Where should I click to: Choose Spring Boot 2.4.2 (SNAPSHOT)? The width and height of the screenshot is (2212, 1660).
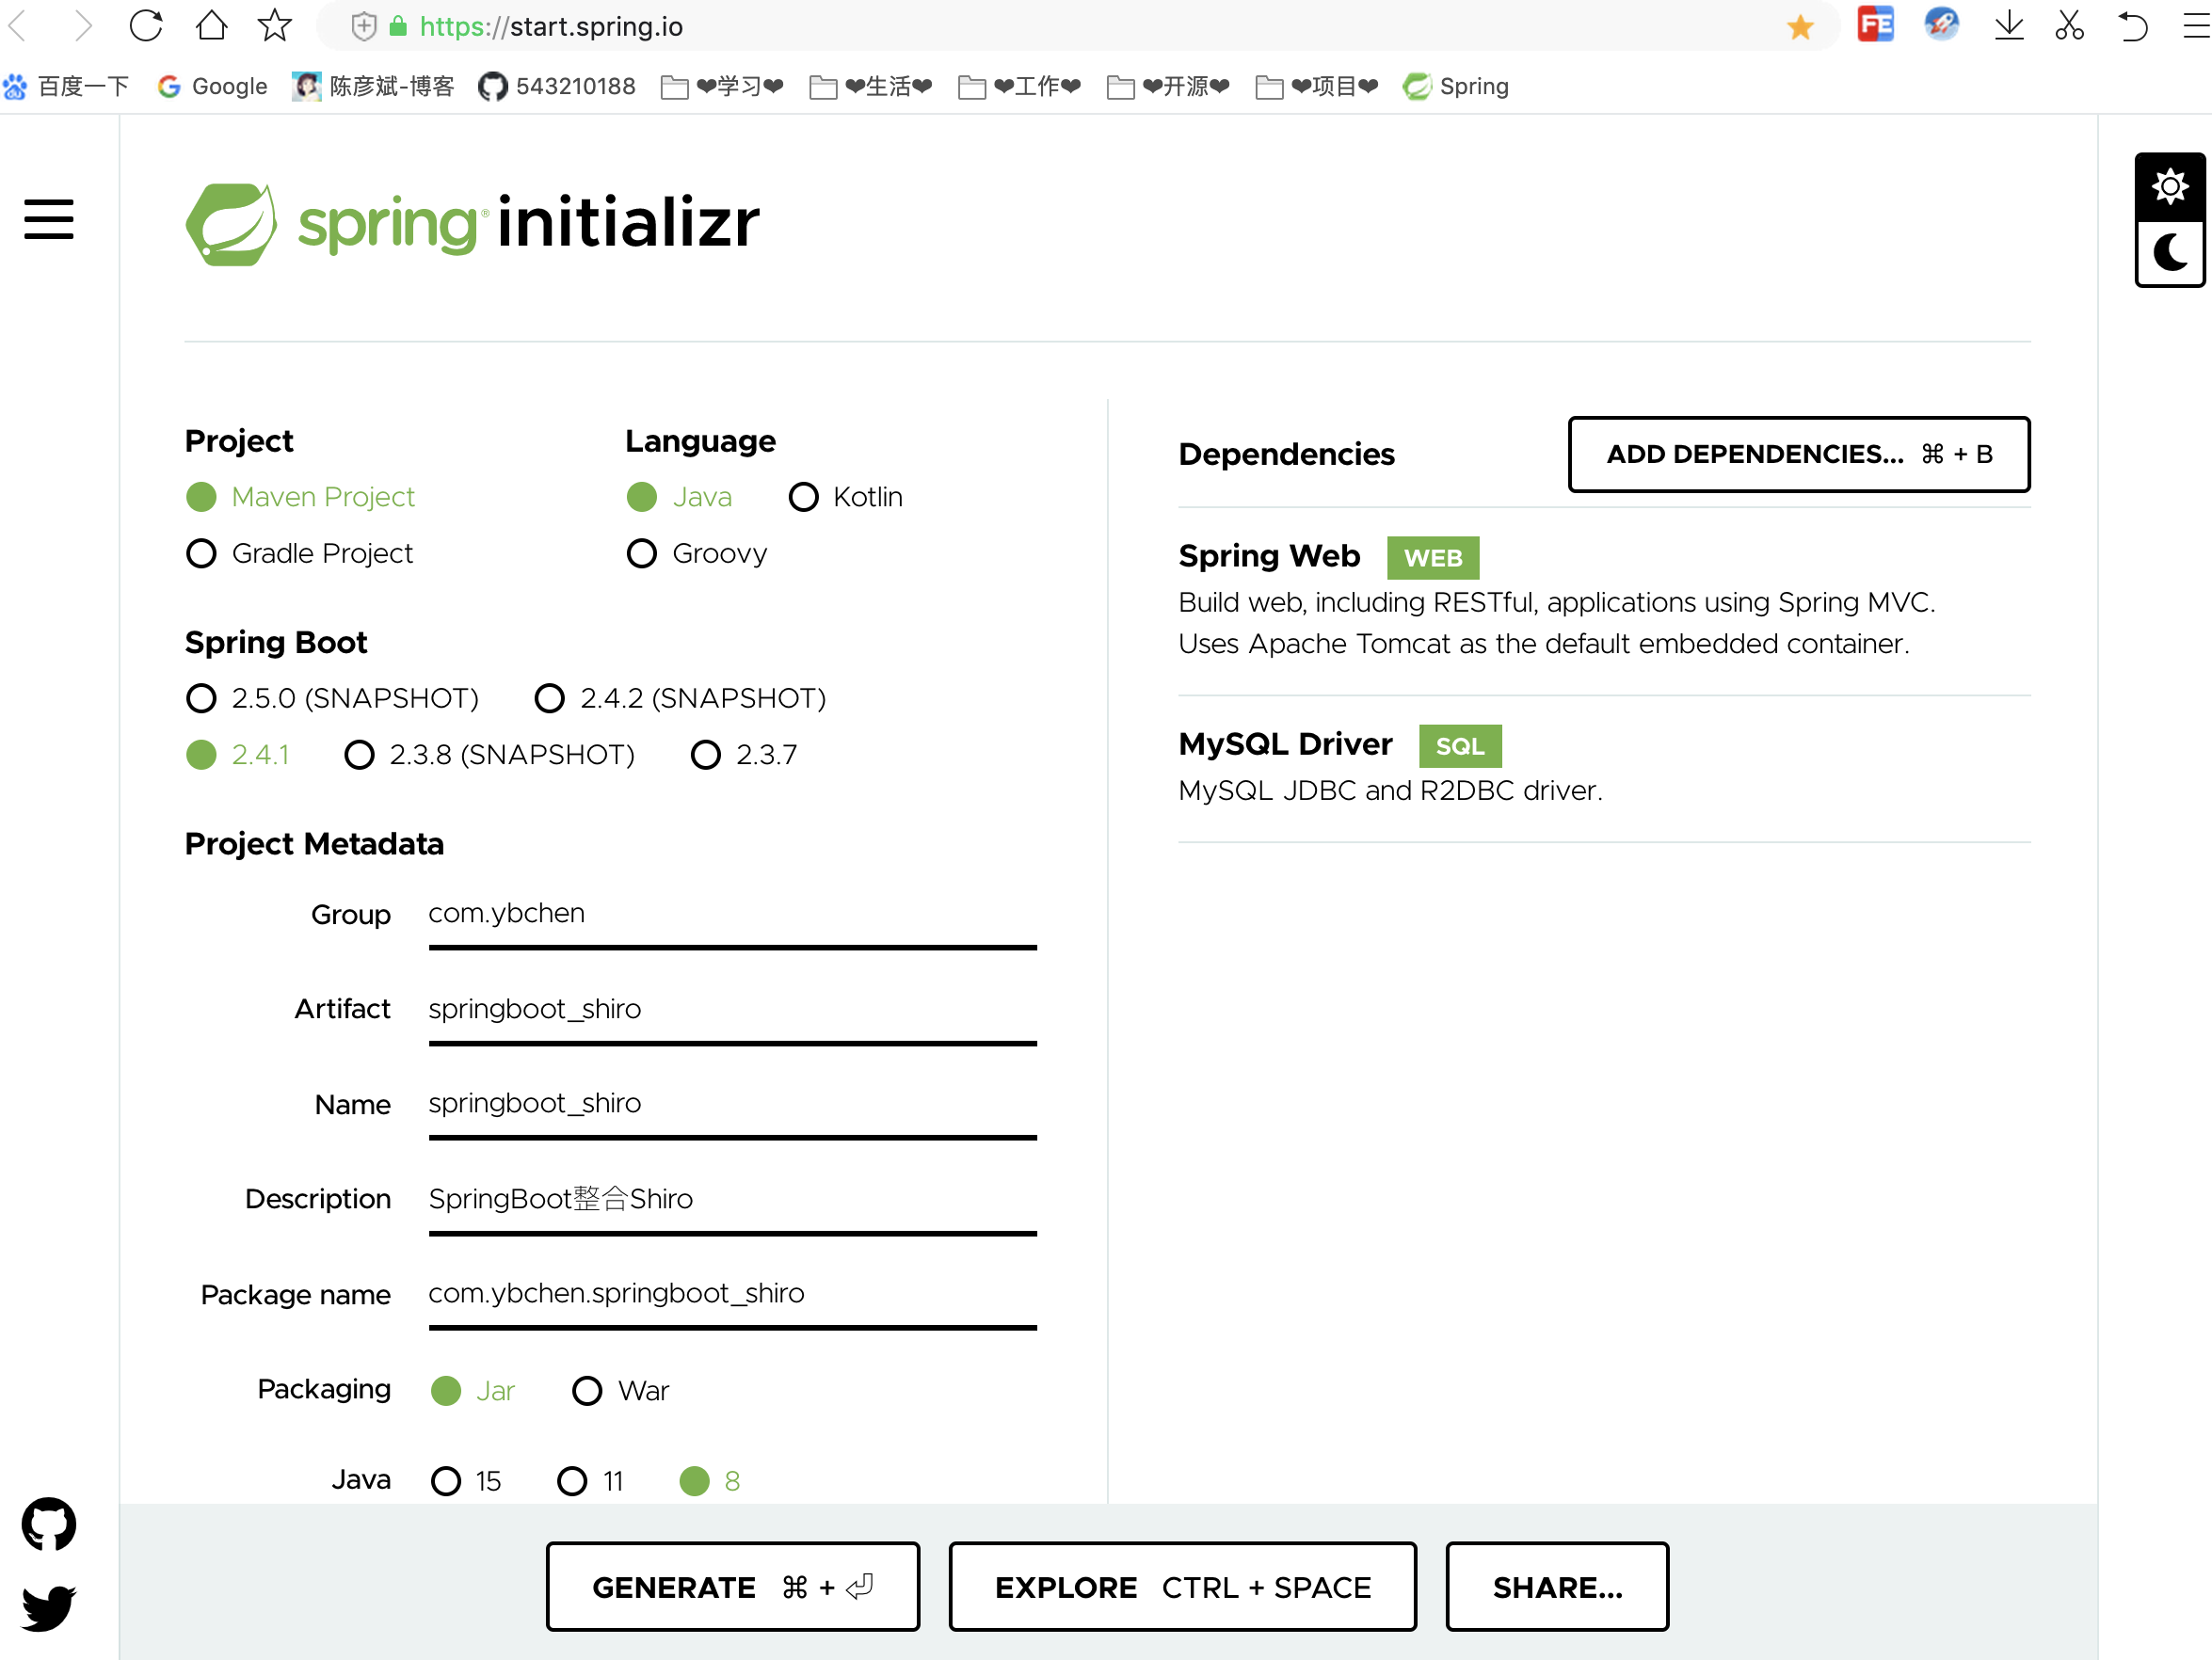pyautogui.click(x=681, y=698)
